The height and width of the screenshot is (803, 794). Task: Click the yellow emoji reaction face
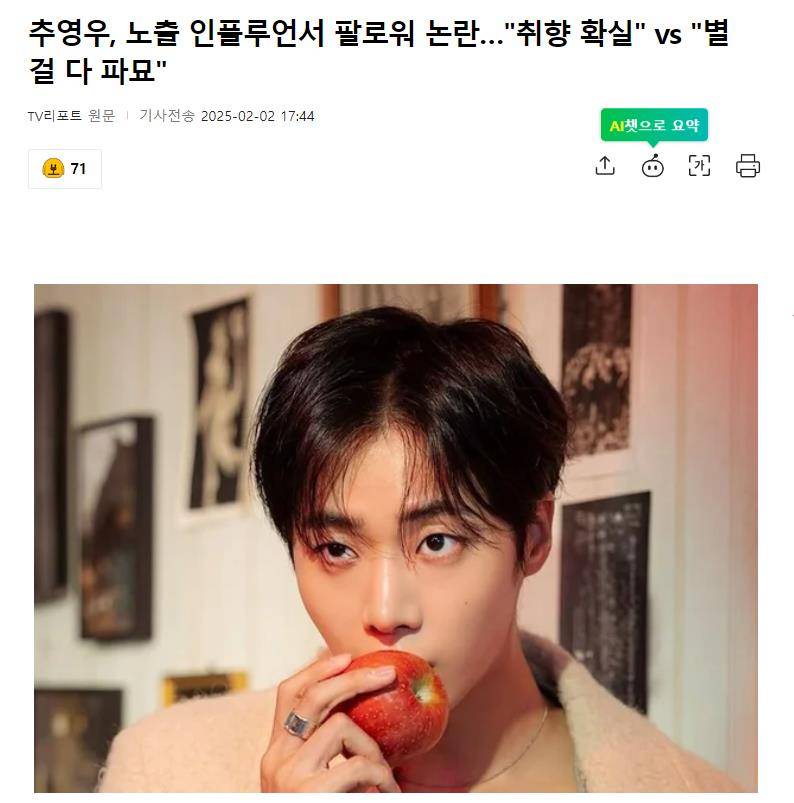tap(53, 168)
